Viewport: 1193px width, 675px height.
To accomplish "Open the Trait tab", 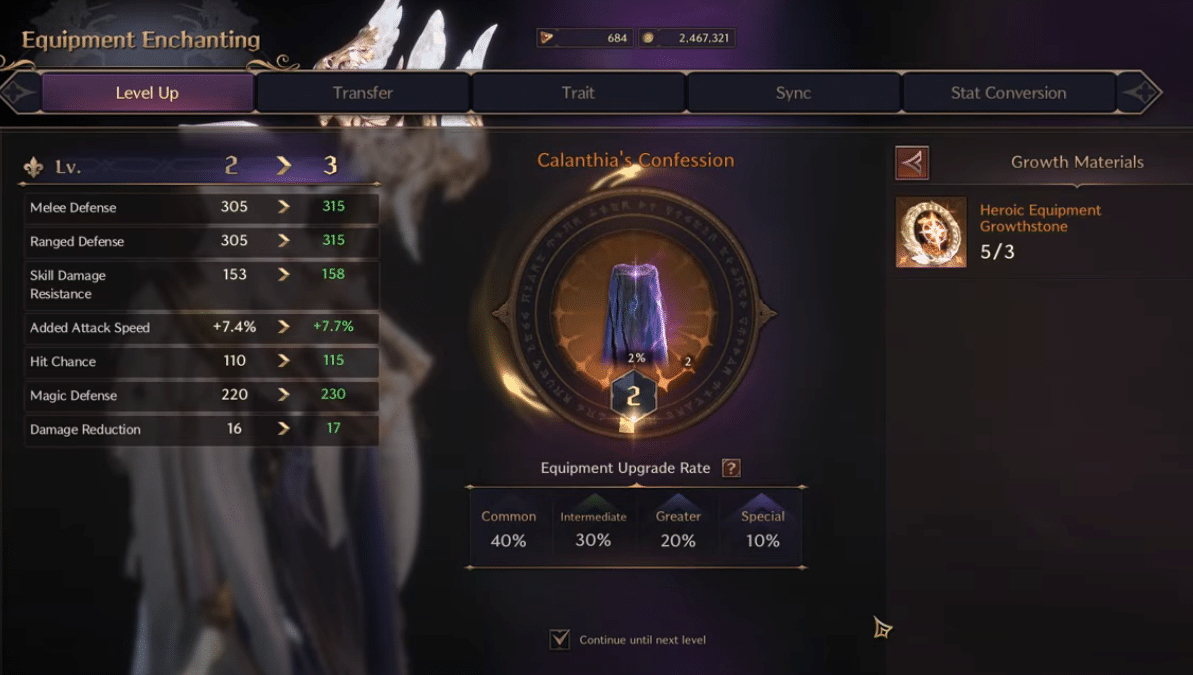I will click(x=578, y=93).
